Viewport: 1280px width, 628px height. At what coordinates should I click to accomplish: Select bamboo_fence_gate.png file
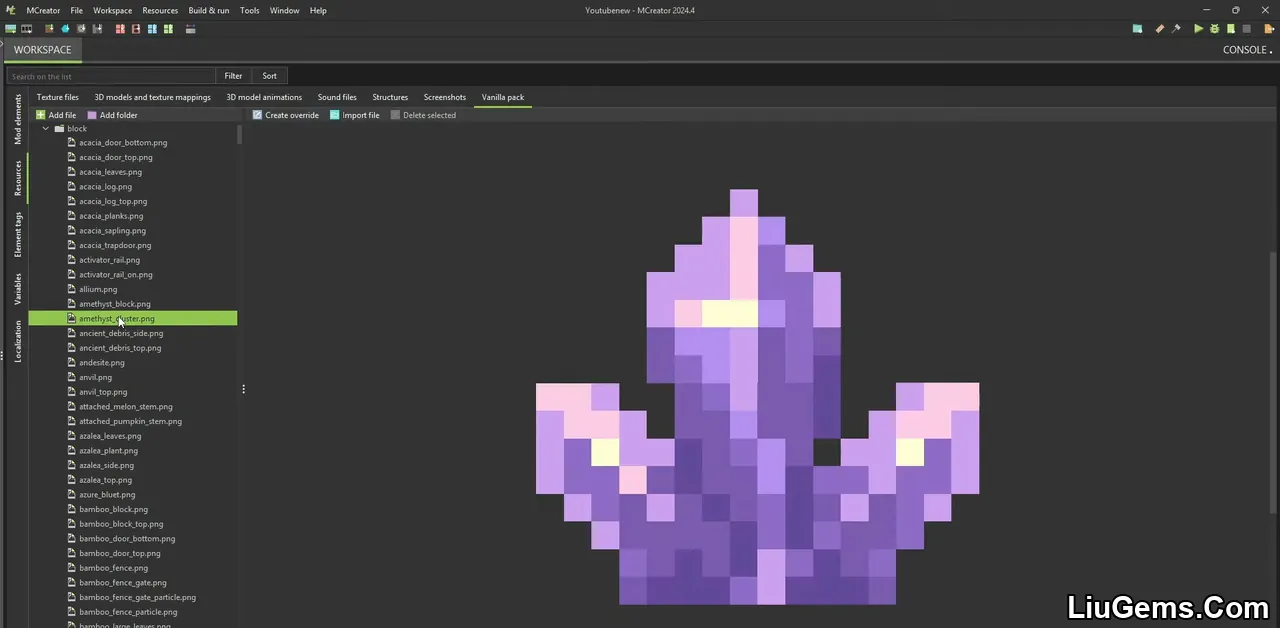click(x=123, y=583)
